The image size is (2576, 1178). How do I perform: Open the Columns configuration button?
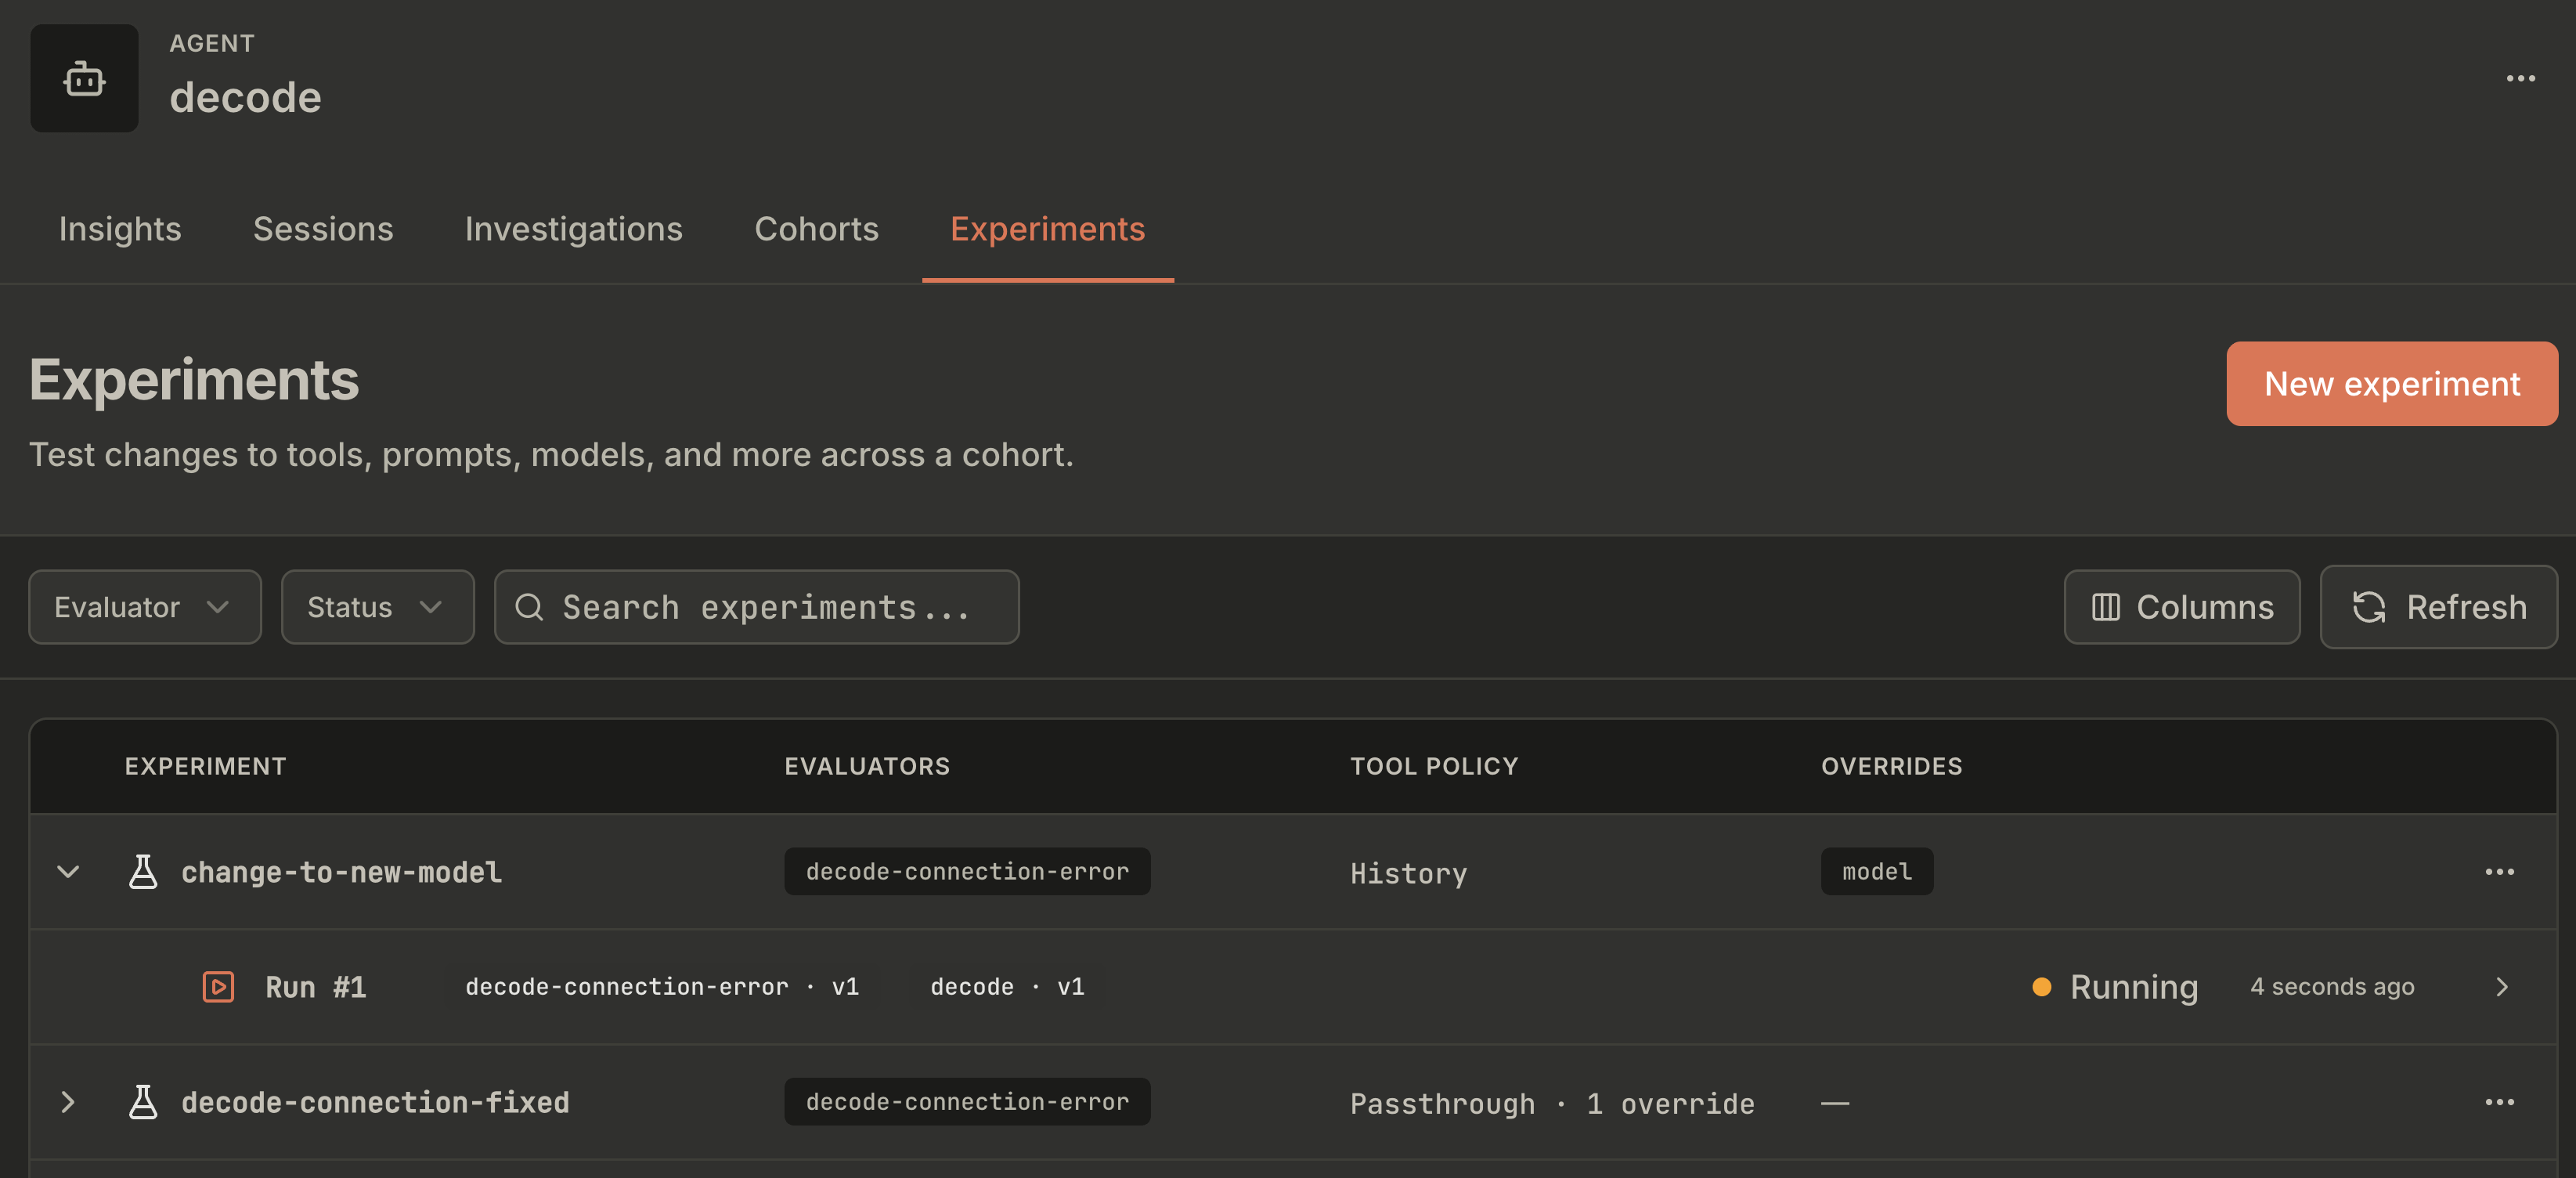coord(2182,607)
